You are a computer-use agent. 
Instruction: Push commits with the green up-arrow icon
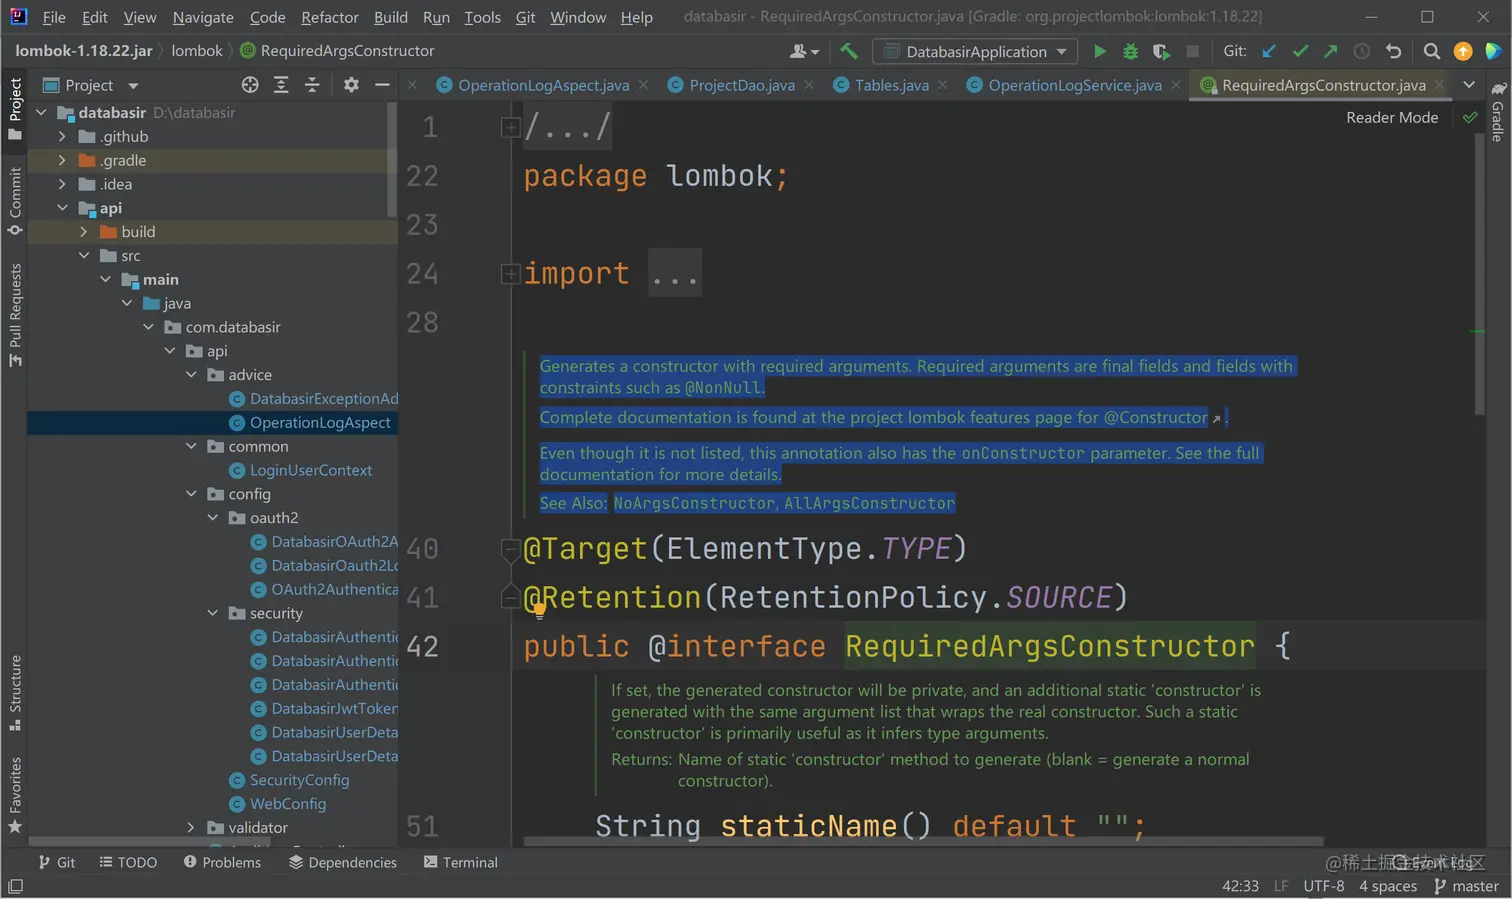1330,51
